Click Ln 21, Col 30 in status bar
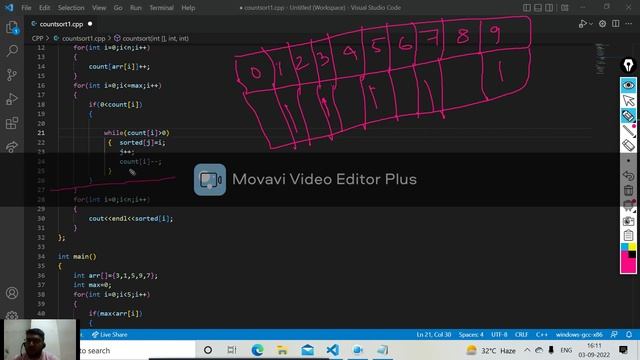 coord(434,335)
